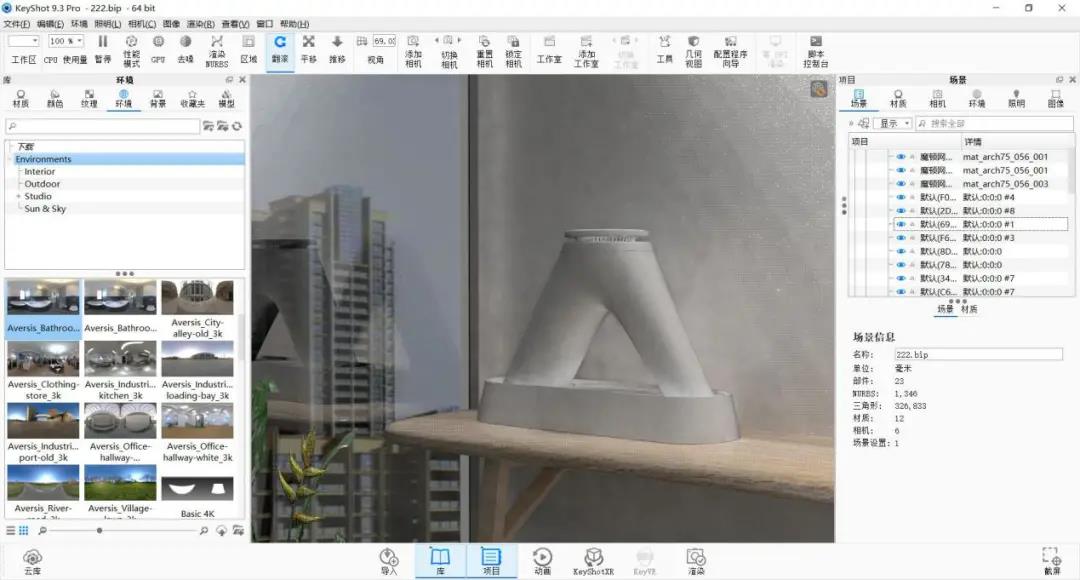
Task: Open the 帮助(H) menu
Action: click(293, 24)
